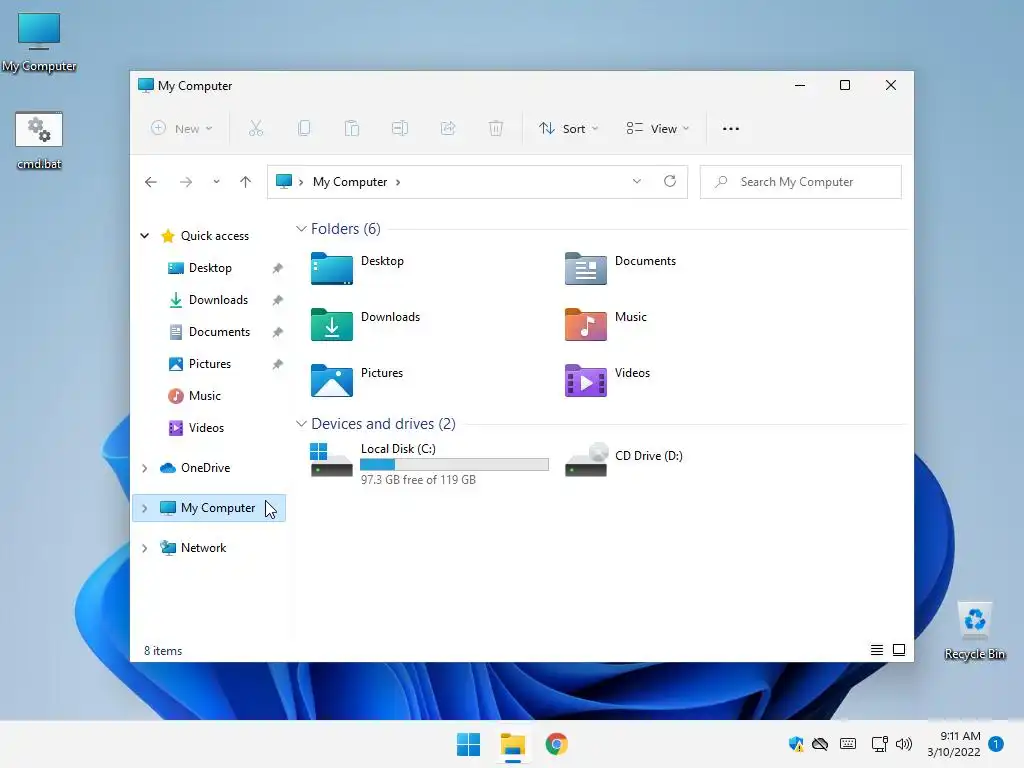Select the Desktop folder icon in Folders
Viewport: 1024px width, 768px height.
click(x=332, y=268)
